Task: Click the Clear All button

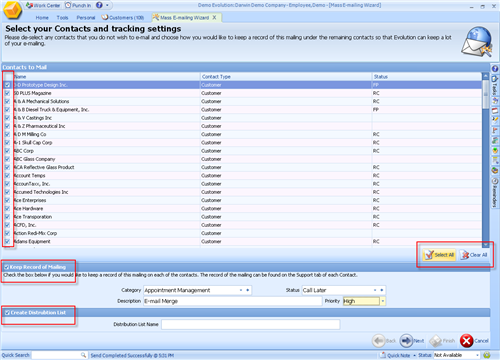Action: click(x=474, y=255)
